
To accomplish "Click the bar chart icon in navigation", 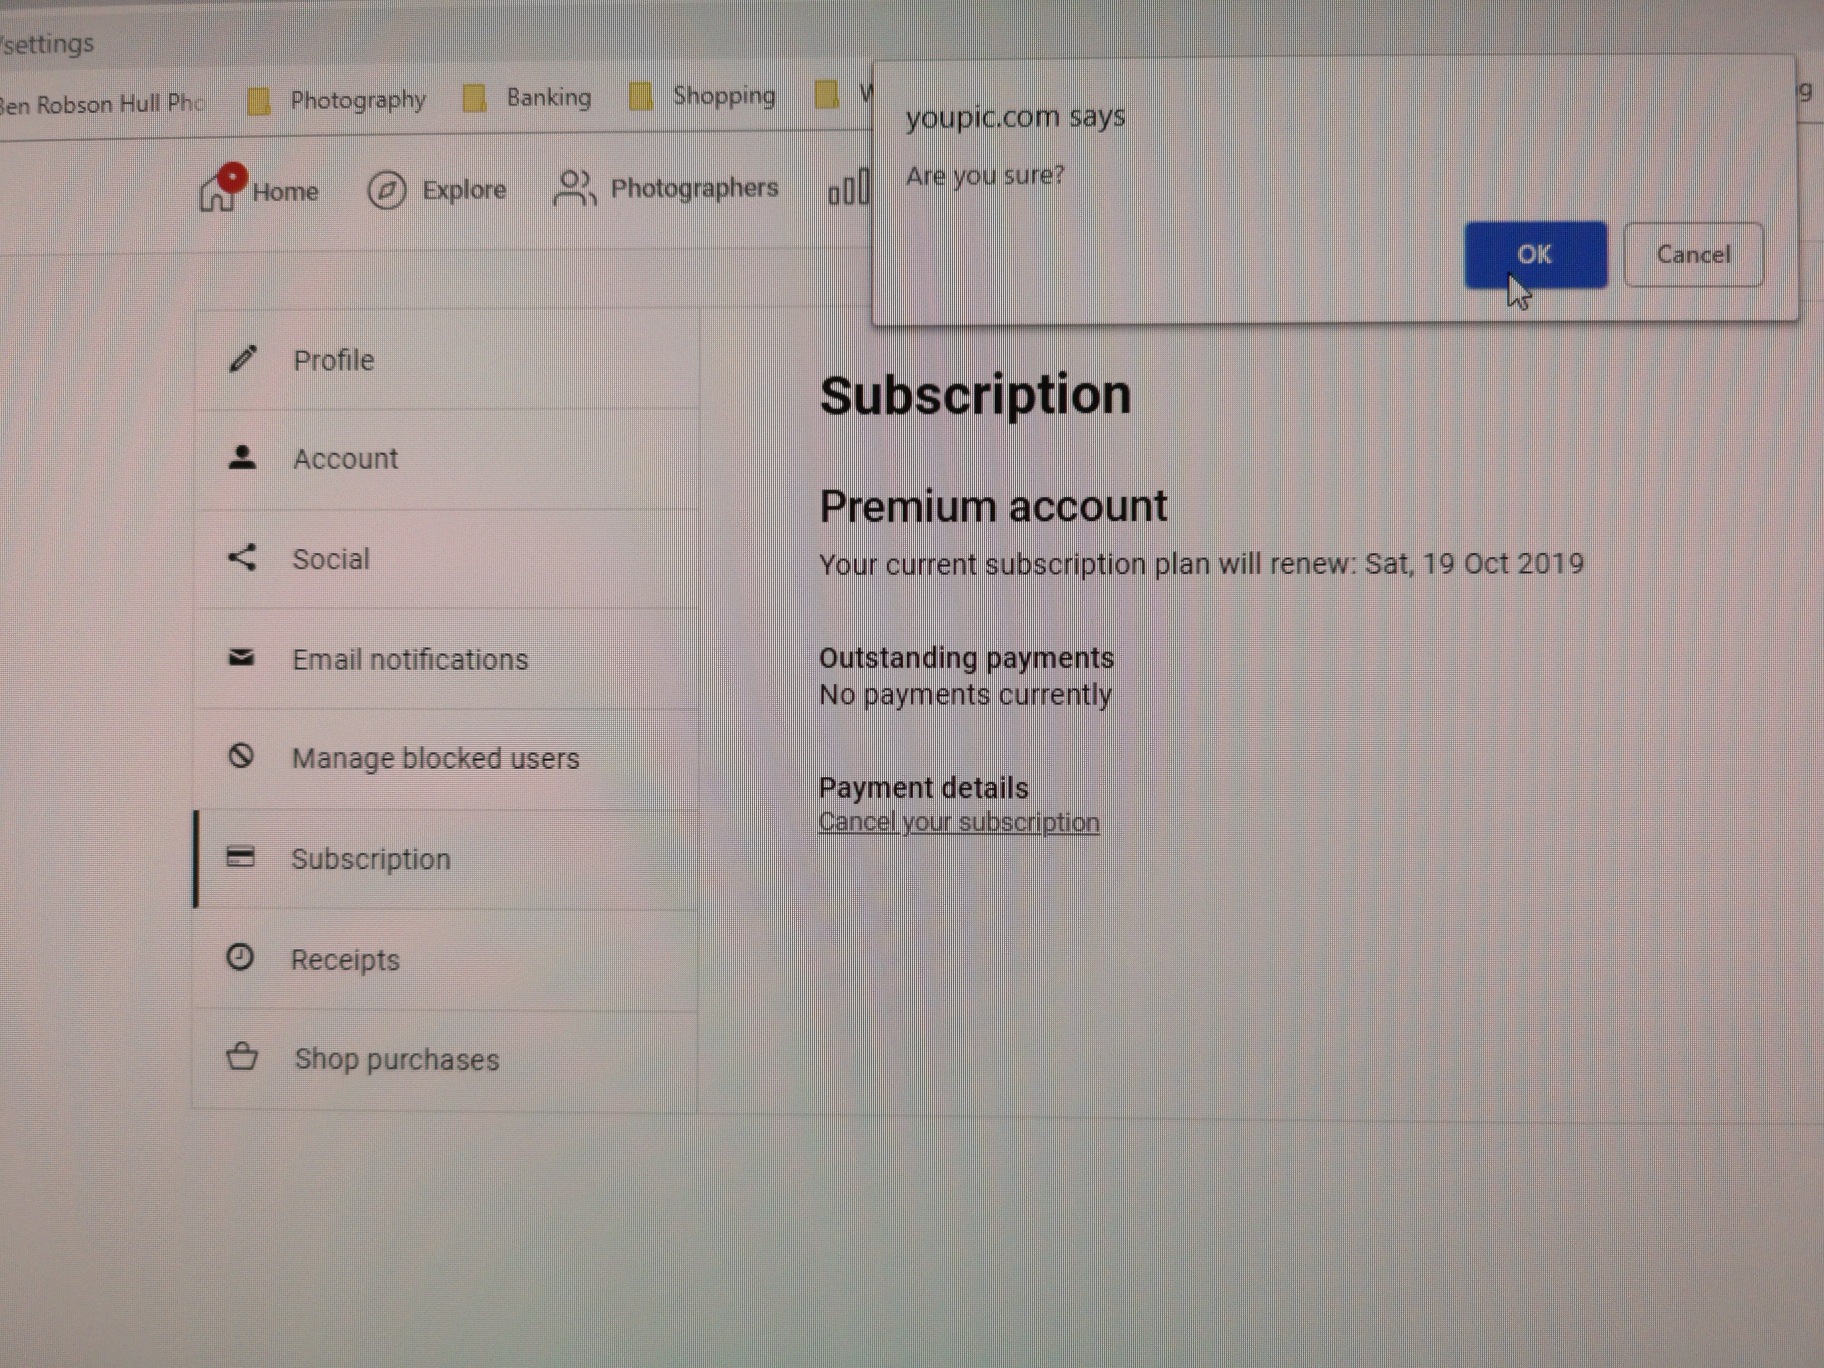I will [x=848, y=188].
